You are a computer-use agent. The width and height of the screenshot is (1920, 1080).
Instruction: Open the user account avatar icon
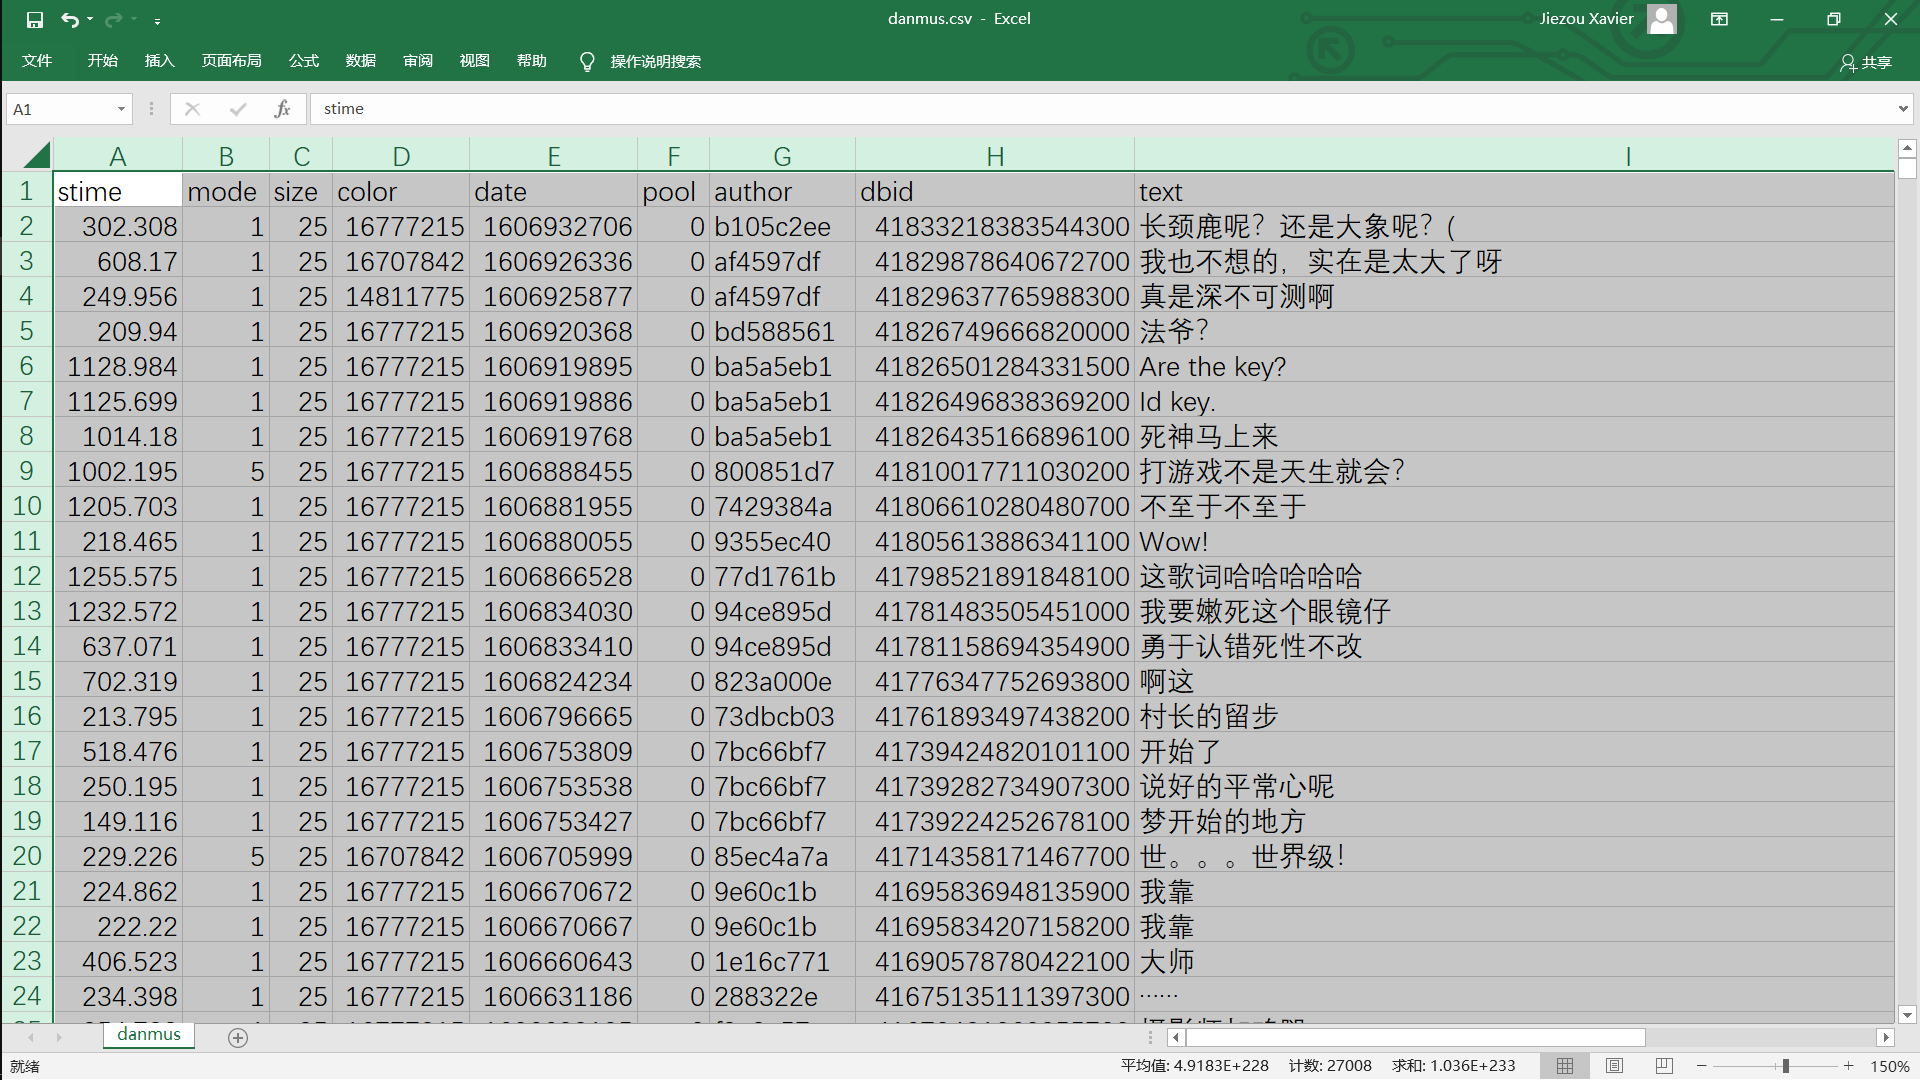tap(1662, 19)
